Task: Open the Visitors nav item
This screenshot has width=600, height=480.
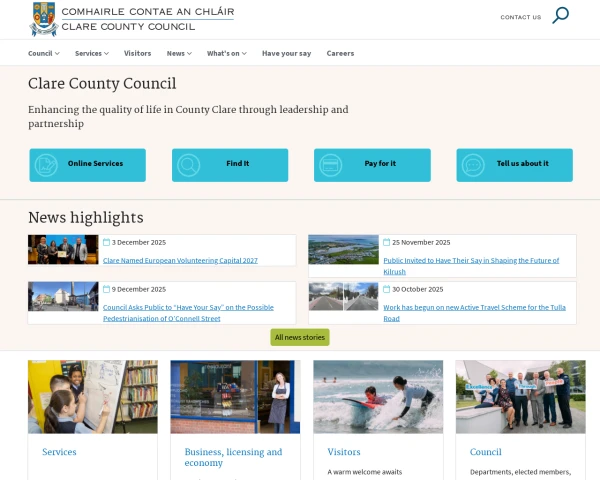Action: (137, 53)
